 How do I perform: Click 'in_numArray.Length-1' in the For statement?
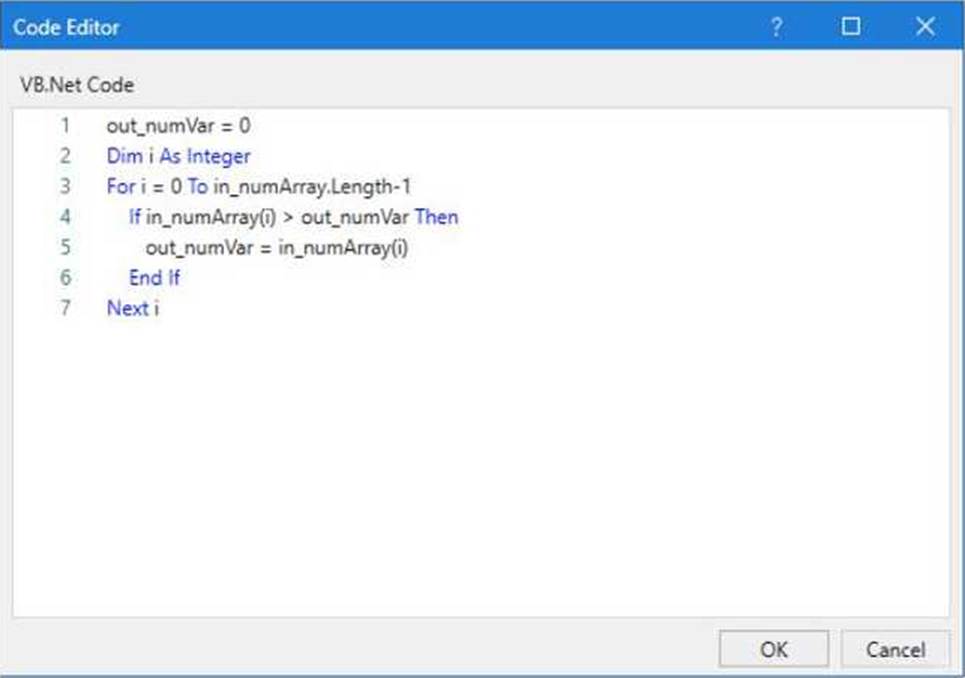[312, 187]
